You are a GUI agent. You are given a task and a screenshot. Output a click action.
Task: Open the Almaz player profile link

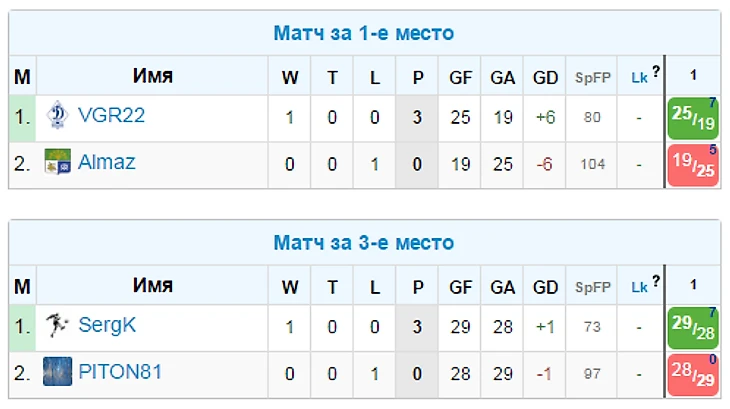106,163
